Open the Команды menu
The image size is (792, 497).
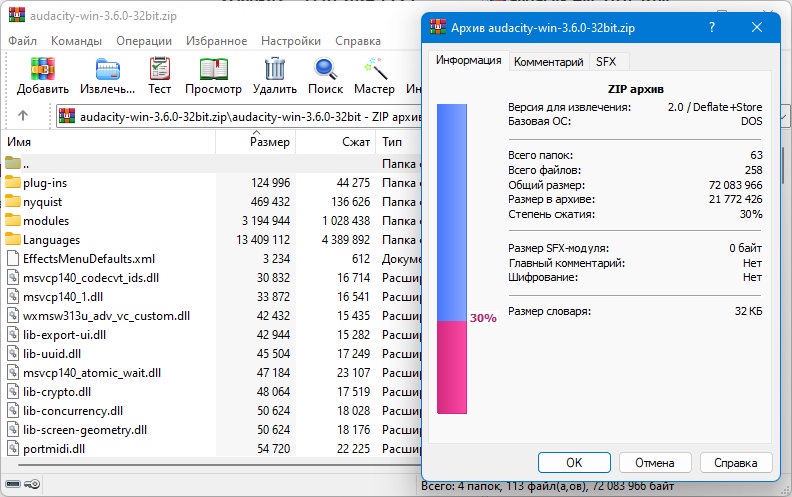click(76, 41)
